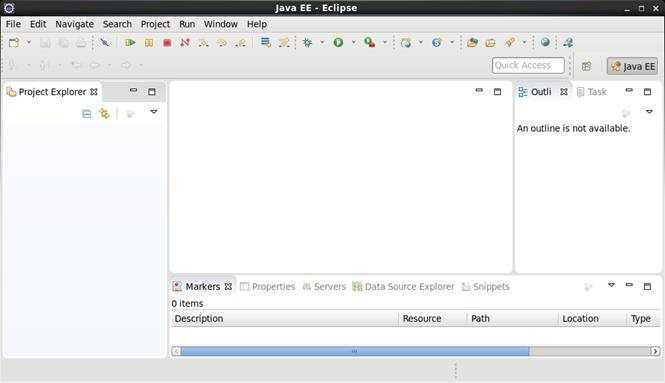Image resolution: width=665 pixels, height=383 pixels.
Task: Open the New wizard dropdown arrow
Action: [x=29, y=42]
